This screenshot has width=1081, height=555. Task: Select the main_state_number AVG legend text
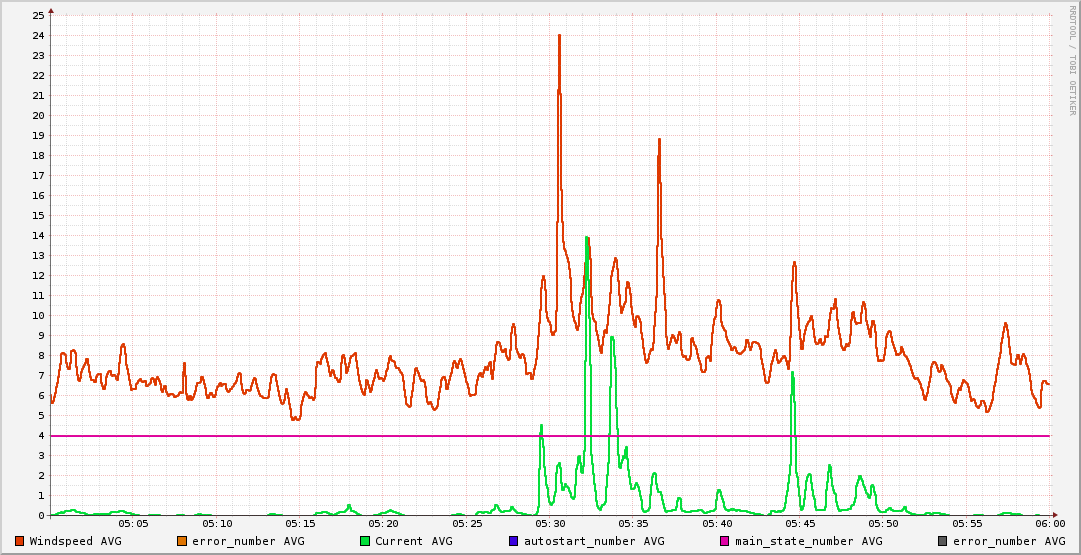808,541
